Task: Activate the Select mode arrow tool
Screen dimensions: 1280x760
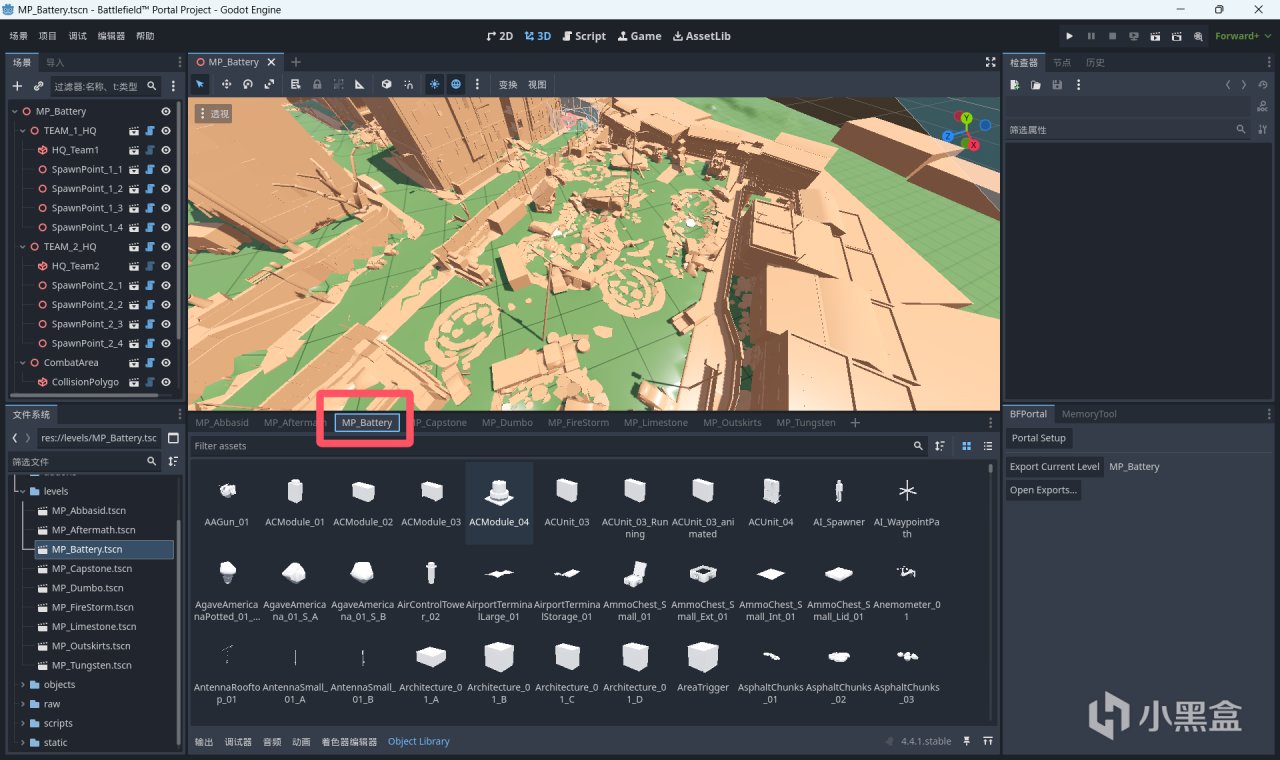Action: 200,85
